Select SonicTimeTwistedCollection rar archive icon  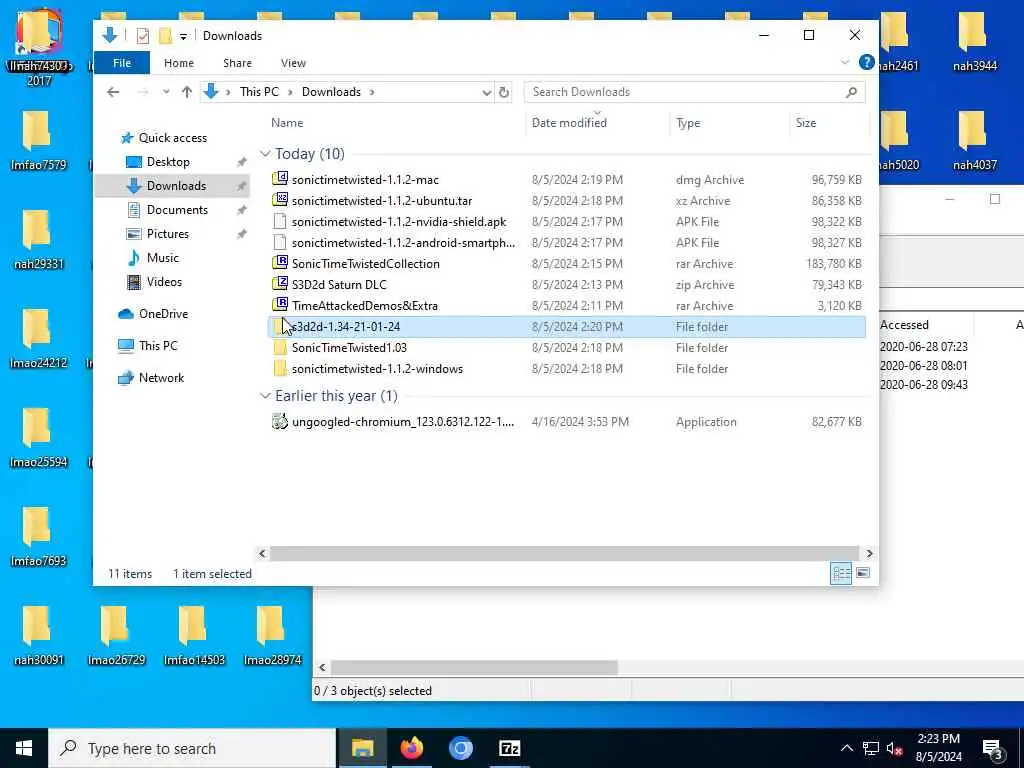tap(280, 263)
